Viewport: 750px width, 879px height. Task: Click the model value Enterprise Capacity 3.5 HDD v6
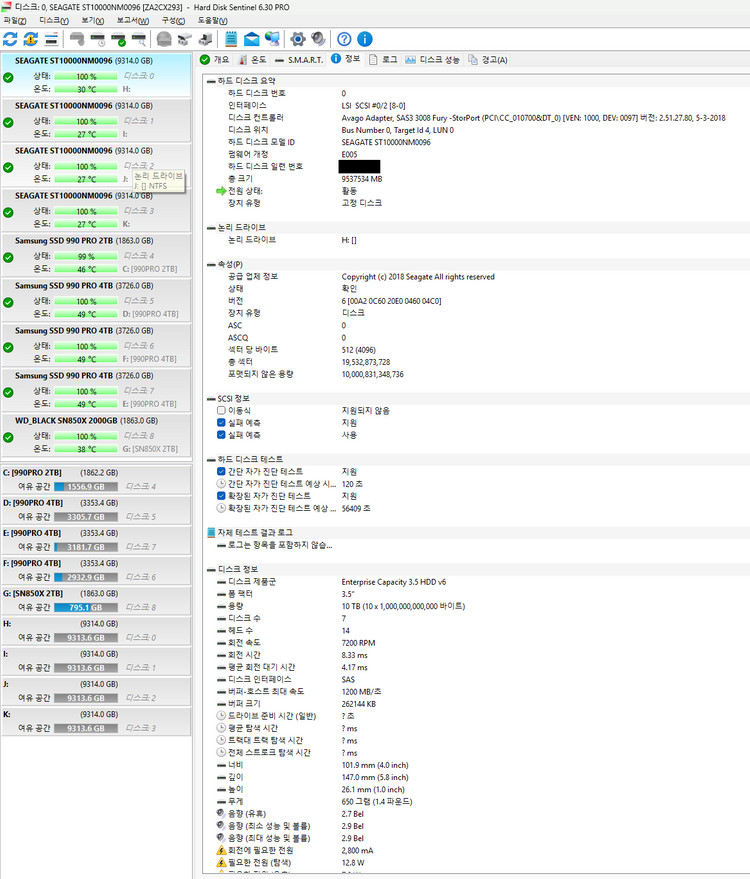[393, 582]
